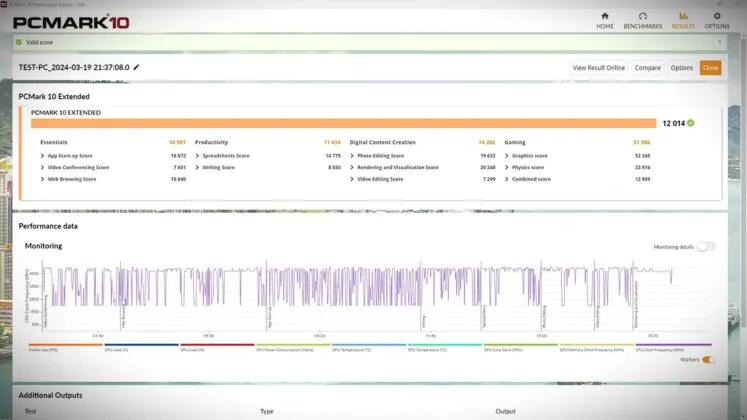Click result title TEST-PC_2024-03-19 21:37:08.0
747x420 pixels.
click(x=74, y=67)
